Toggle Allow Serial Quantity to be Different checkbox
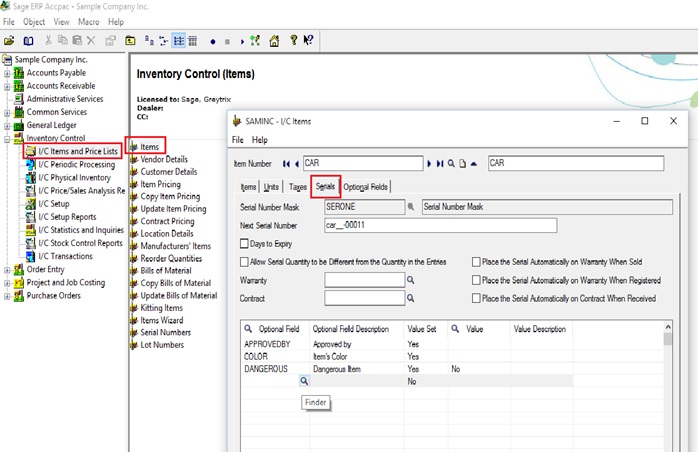Screen dimensions: 698x452 244,262
